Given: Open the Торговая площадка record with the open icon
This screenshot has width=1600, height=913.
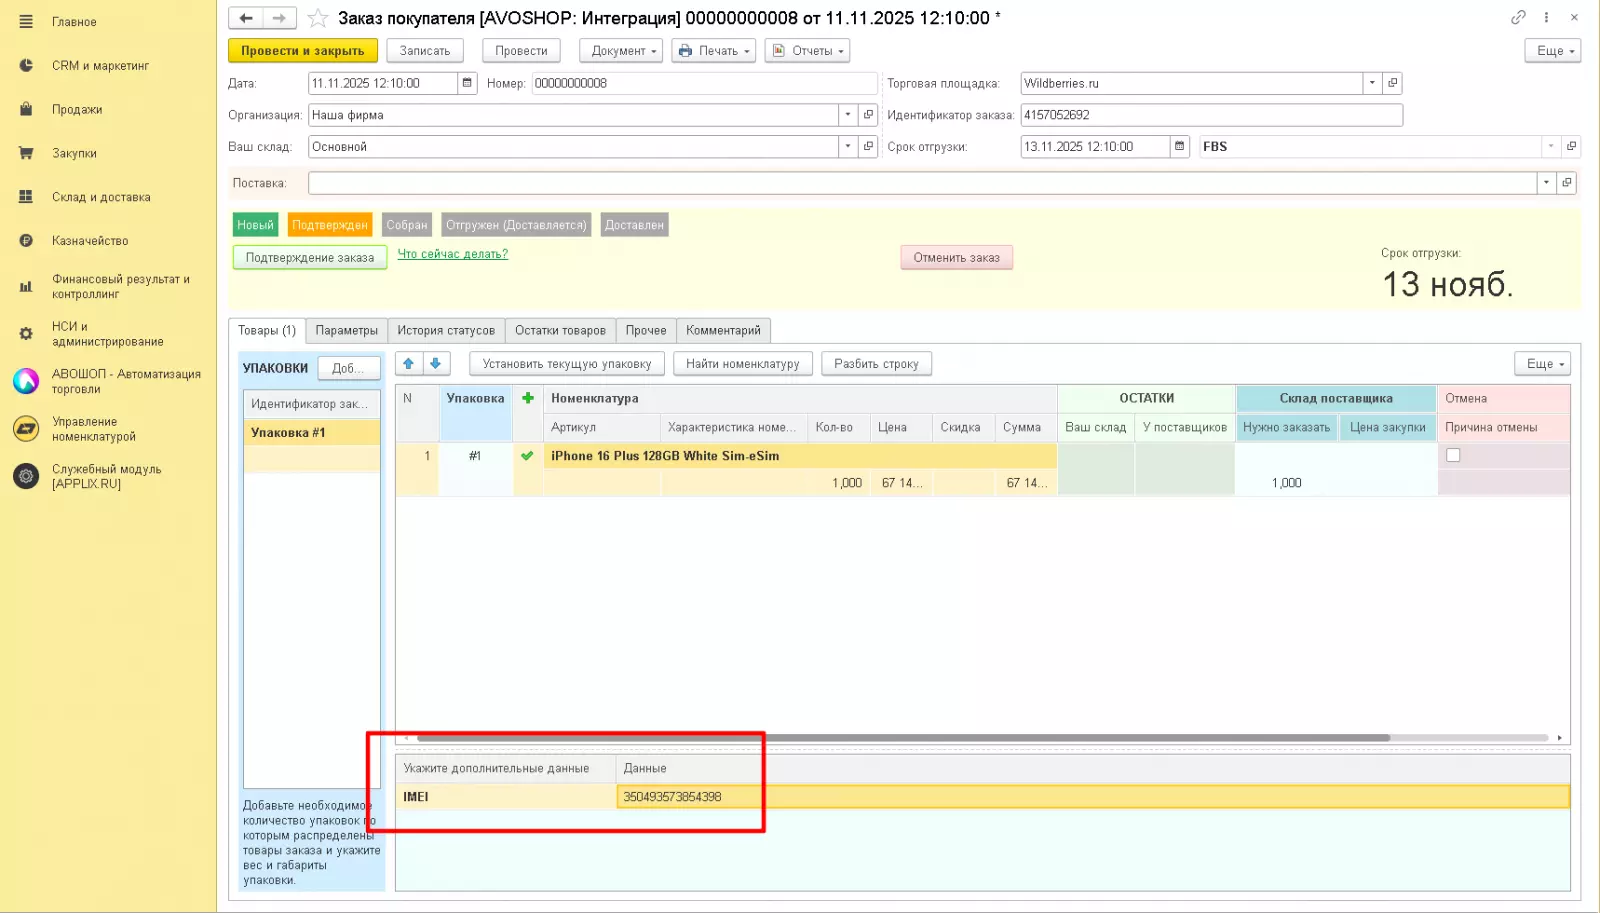Looking at the screenshot, I should (1392, 83).
